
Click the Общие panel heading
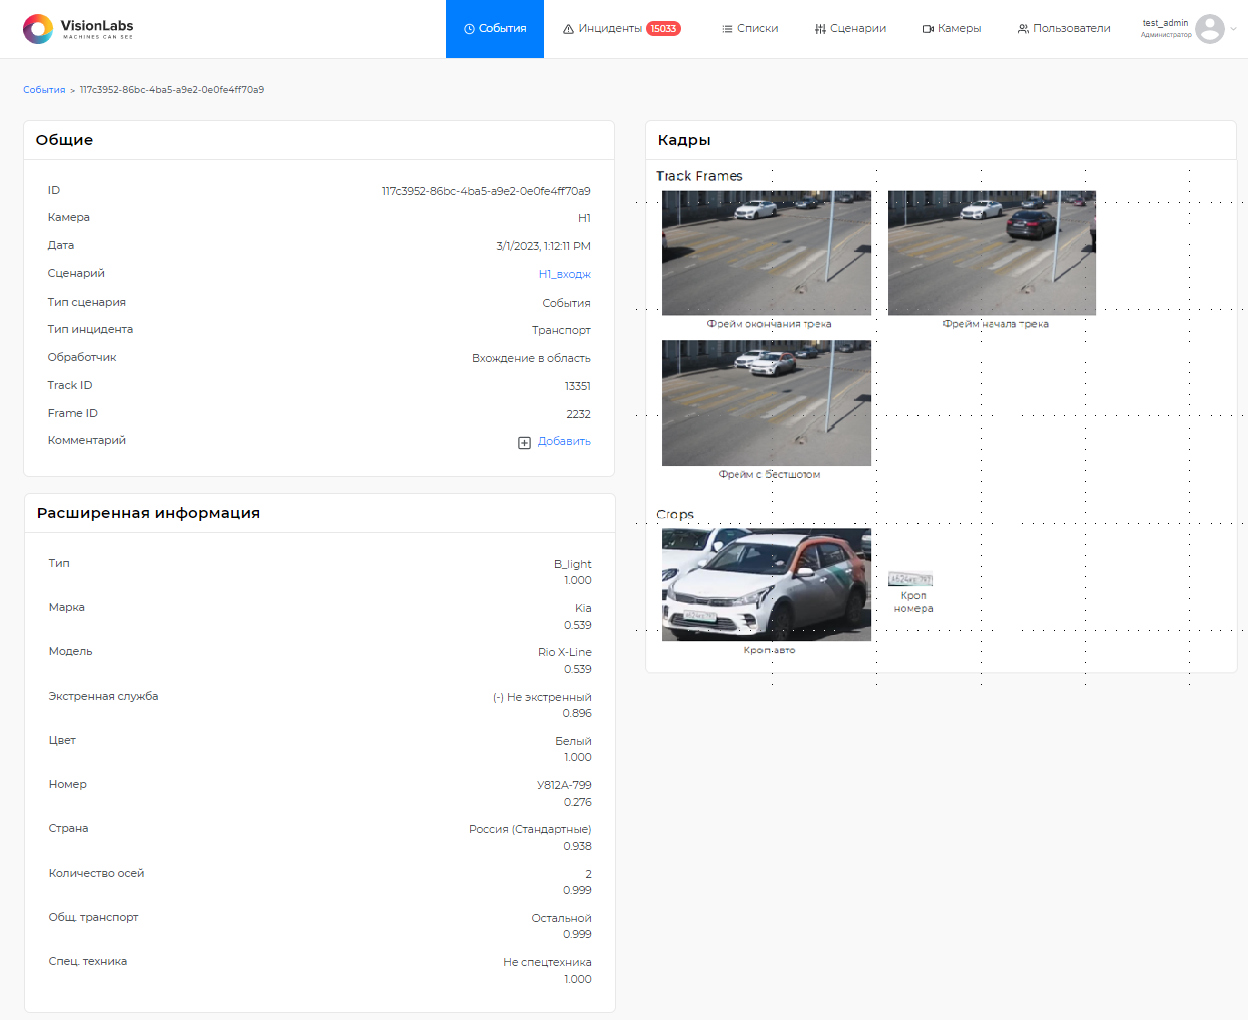[x=64, y=140]
